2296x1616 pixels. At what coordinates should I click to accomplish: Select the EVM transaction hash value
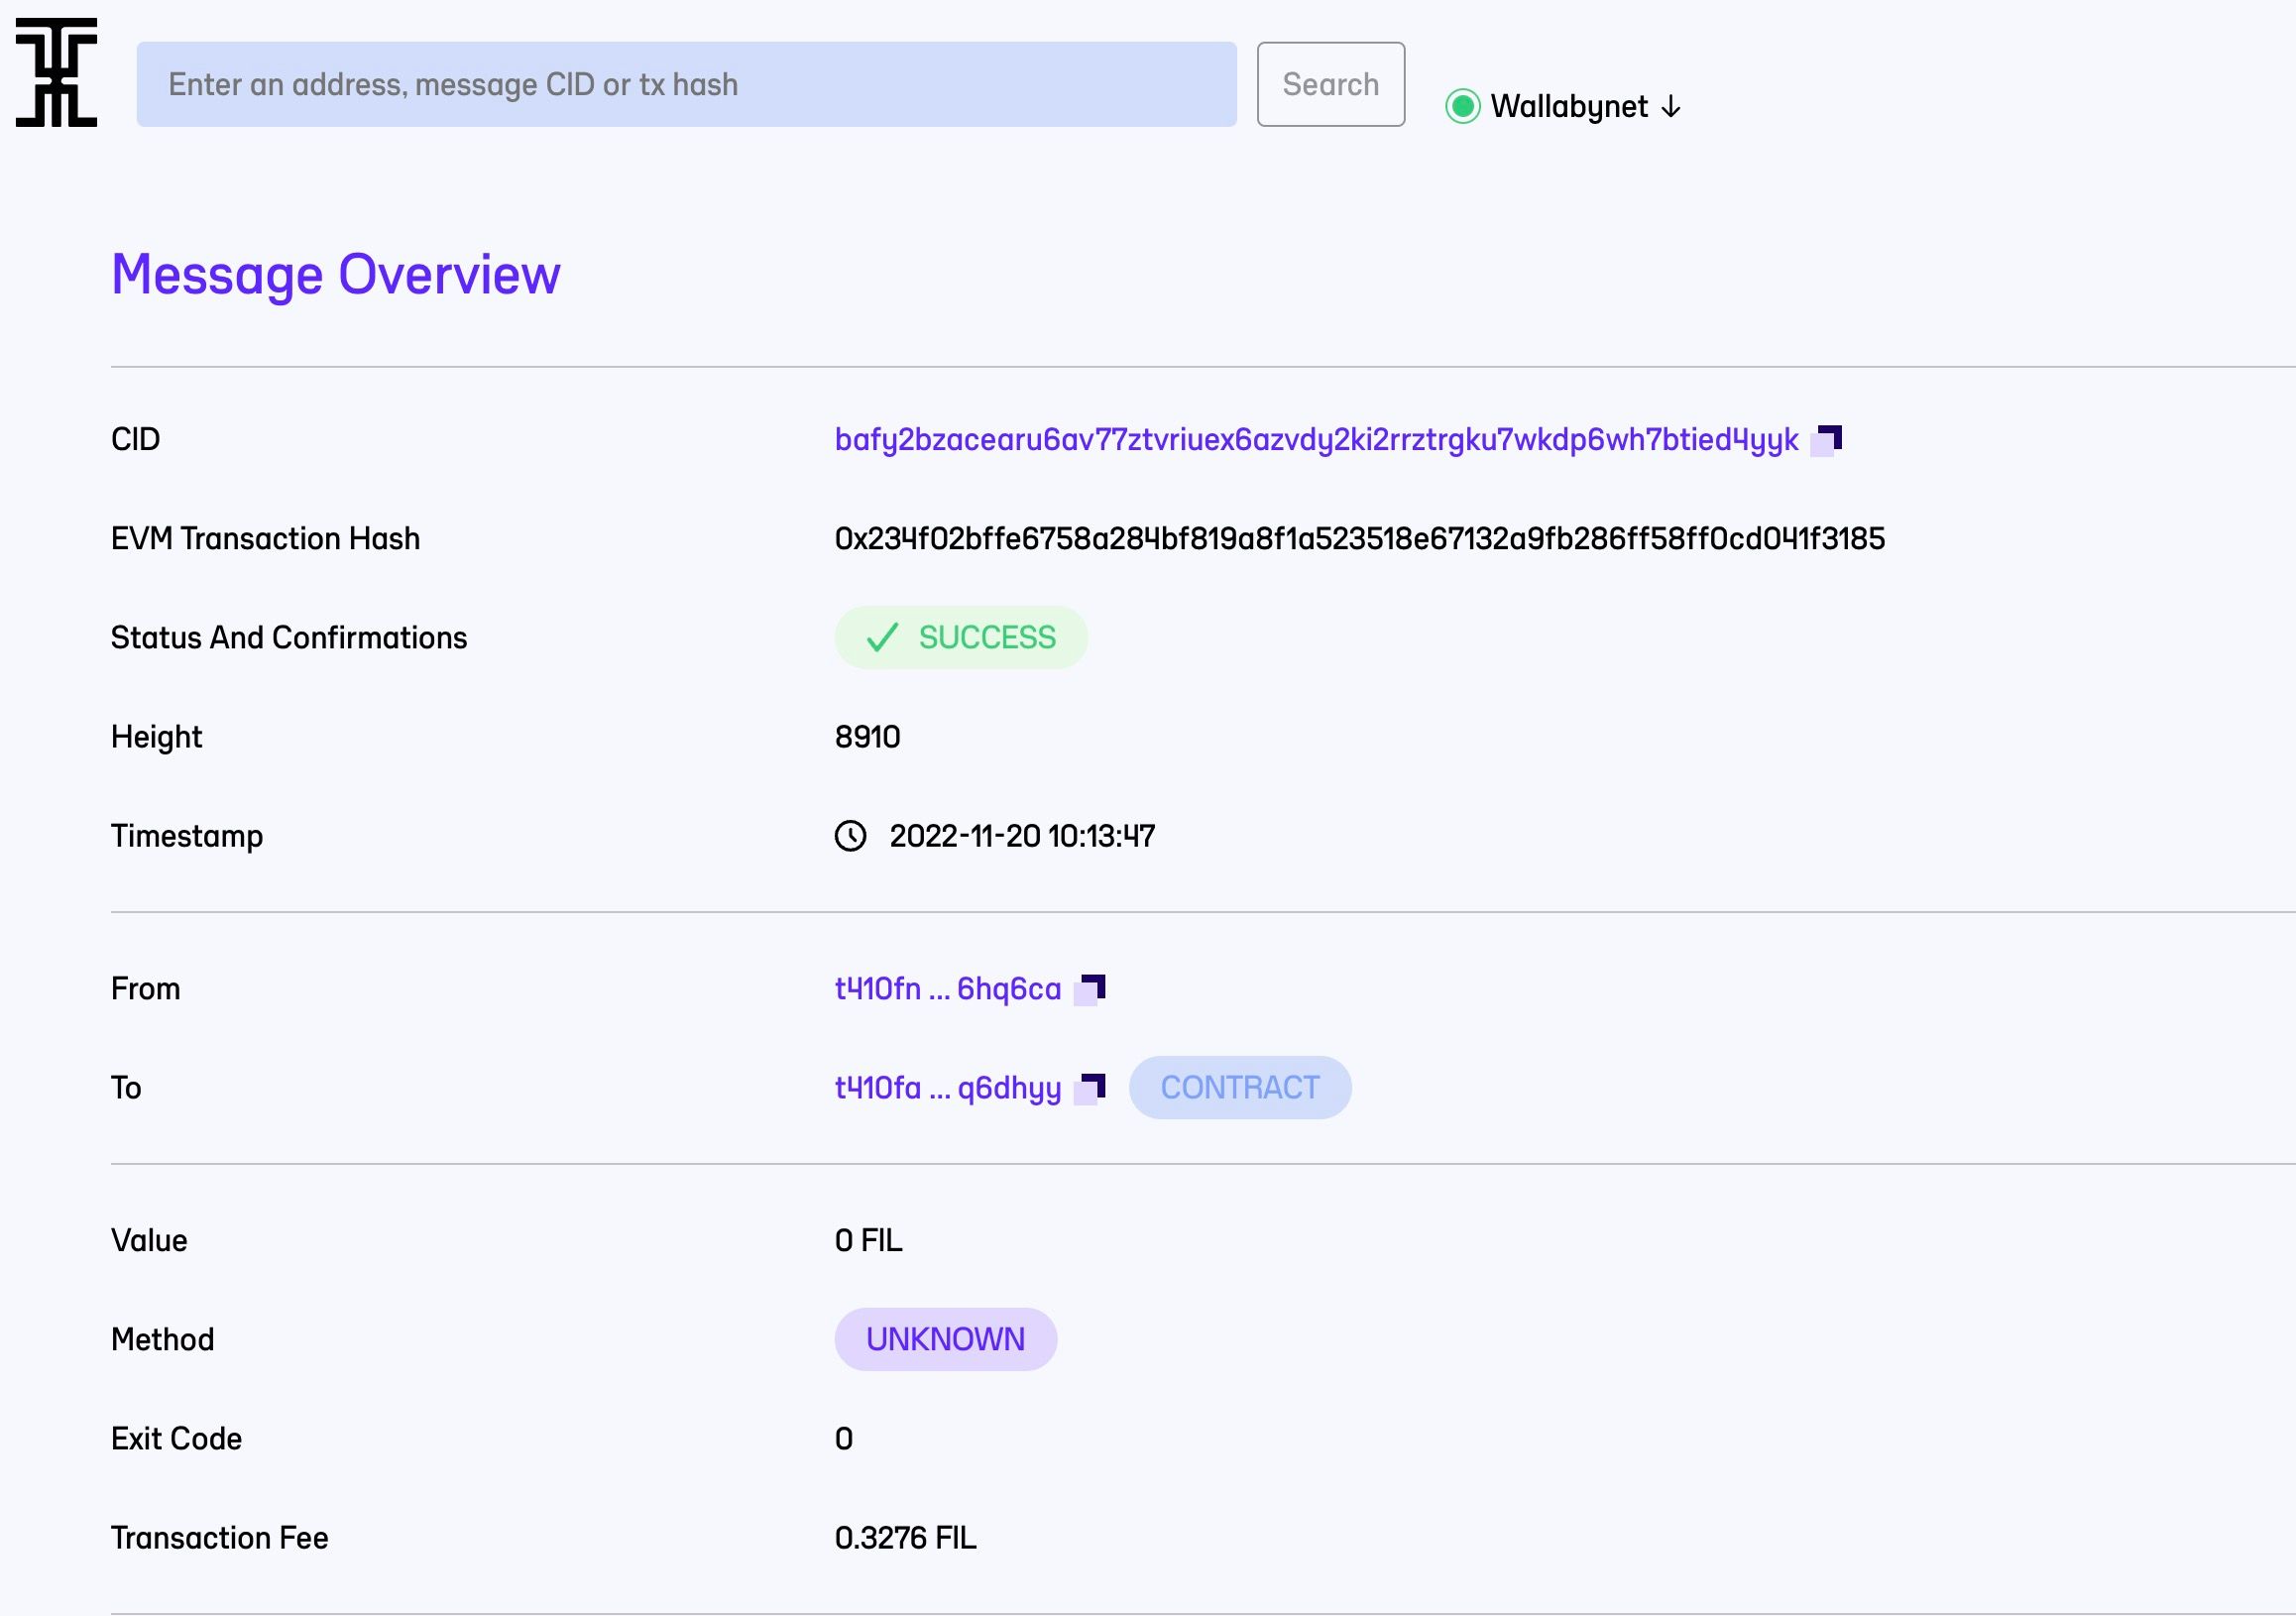(1359, 539)
